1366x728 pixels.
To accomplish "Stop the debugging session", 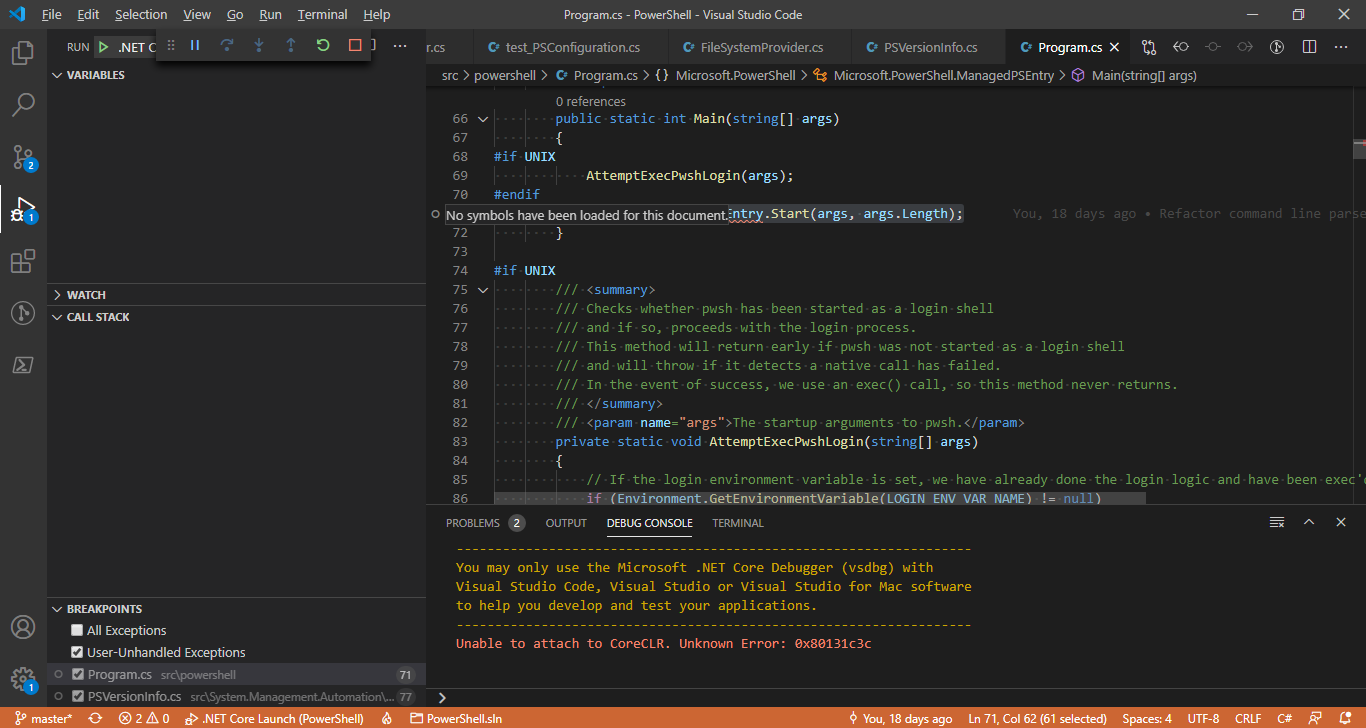I will click(355, 45).
